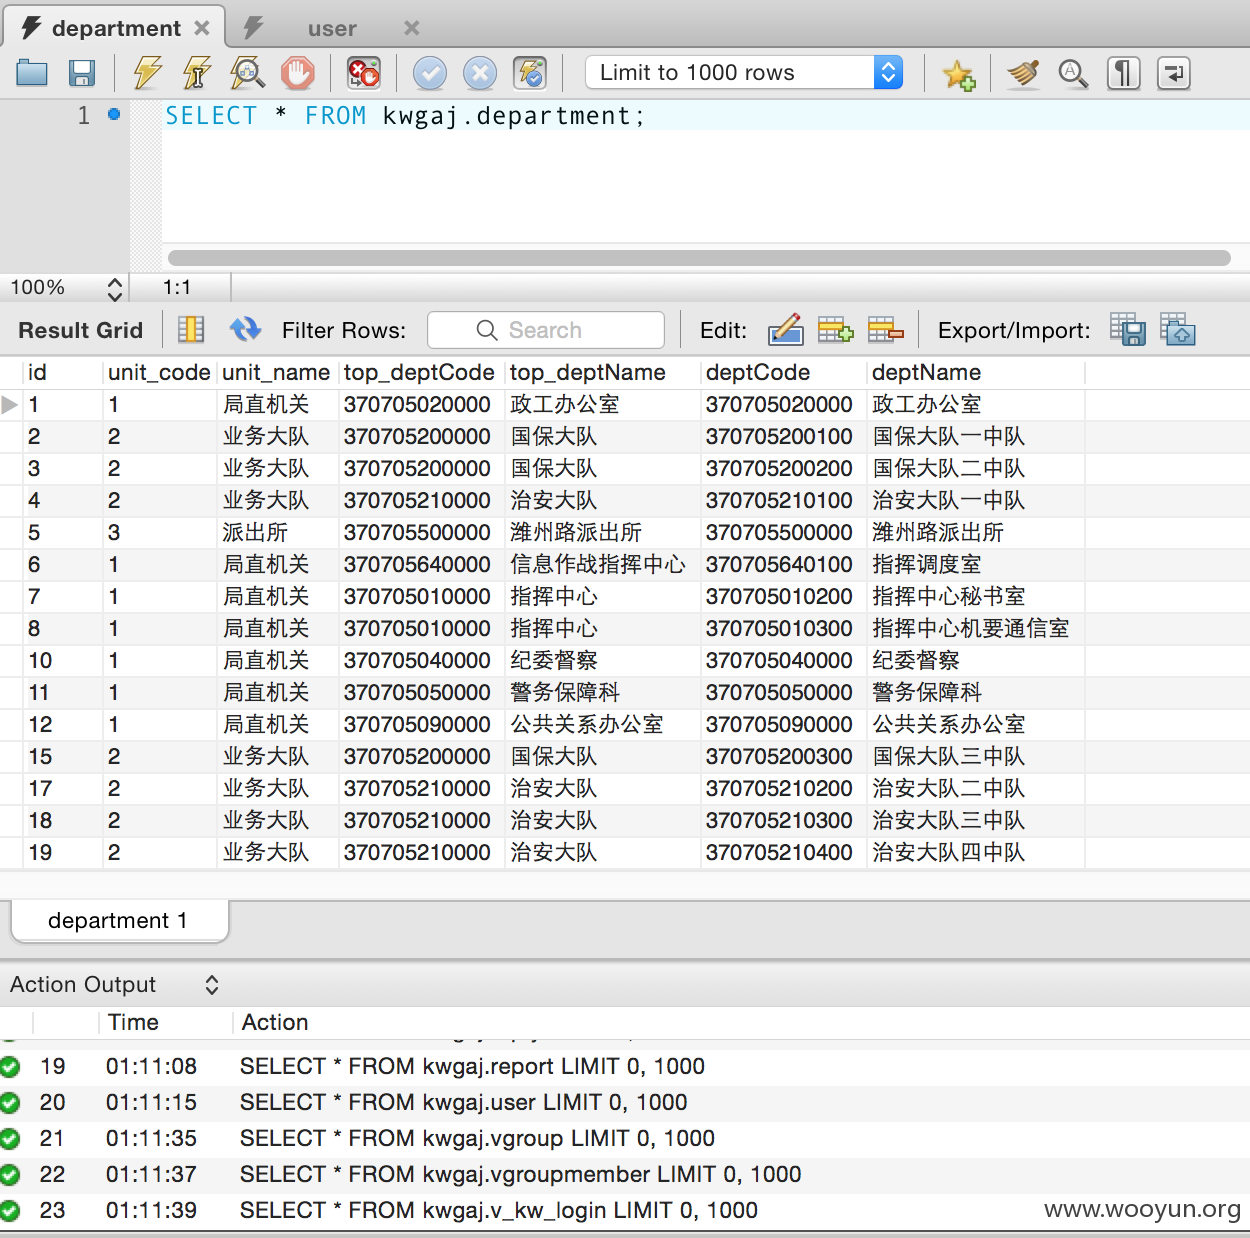1250x1238 pixels.
Task: Execute statement under cursor lightning icon
Action: 197,73
